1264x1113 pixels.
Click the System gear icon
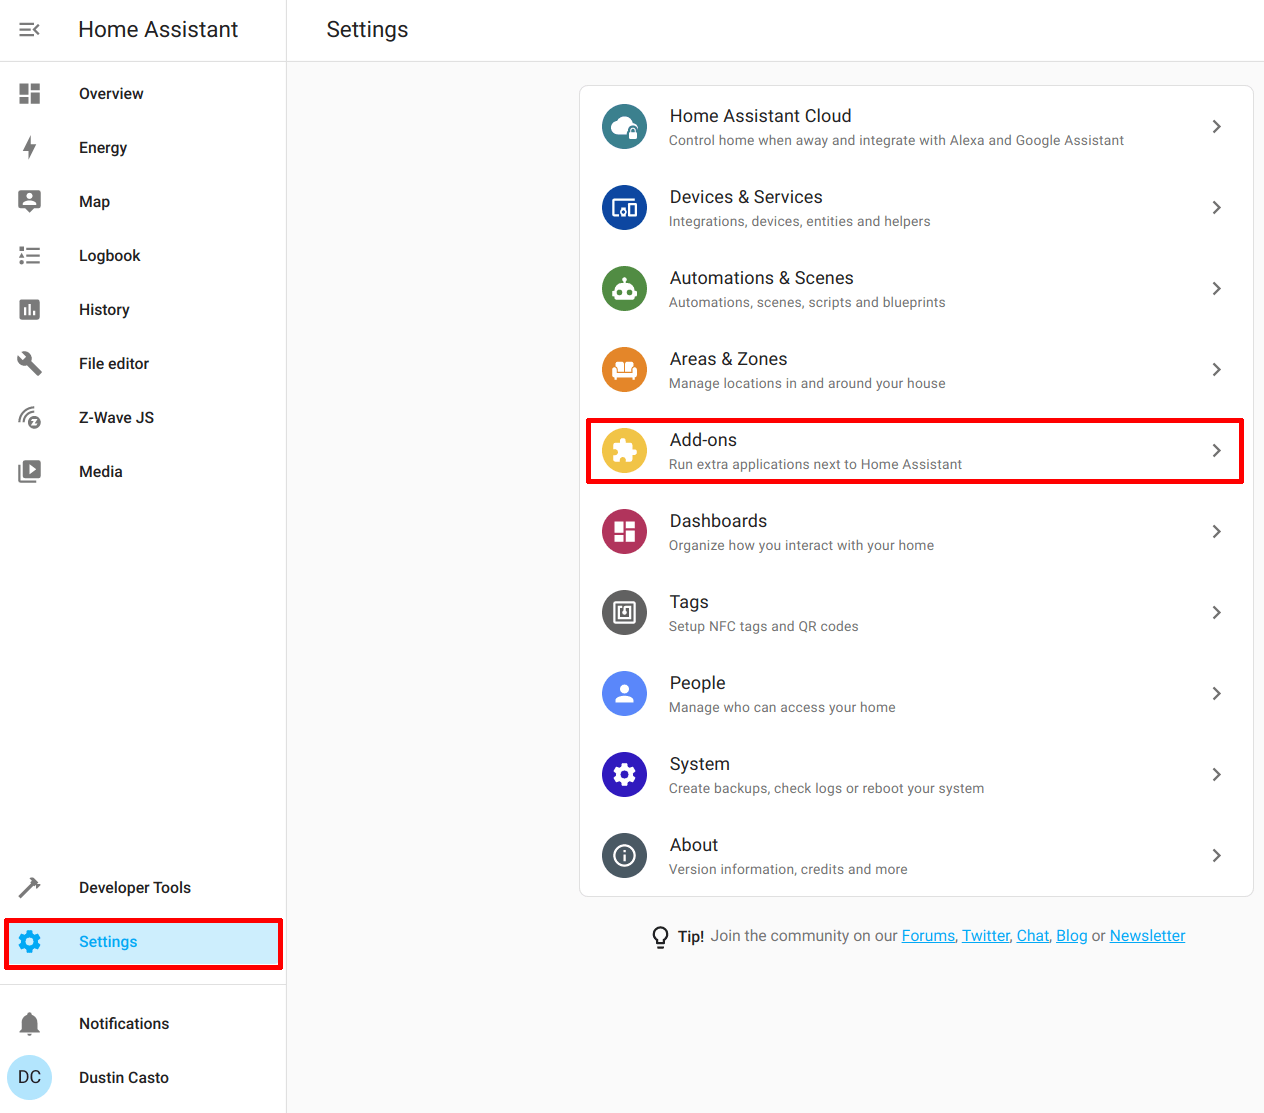(624, 774)
